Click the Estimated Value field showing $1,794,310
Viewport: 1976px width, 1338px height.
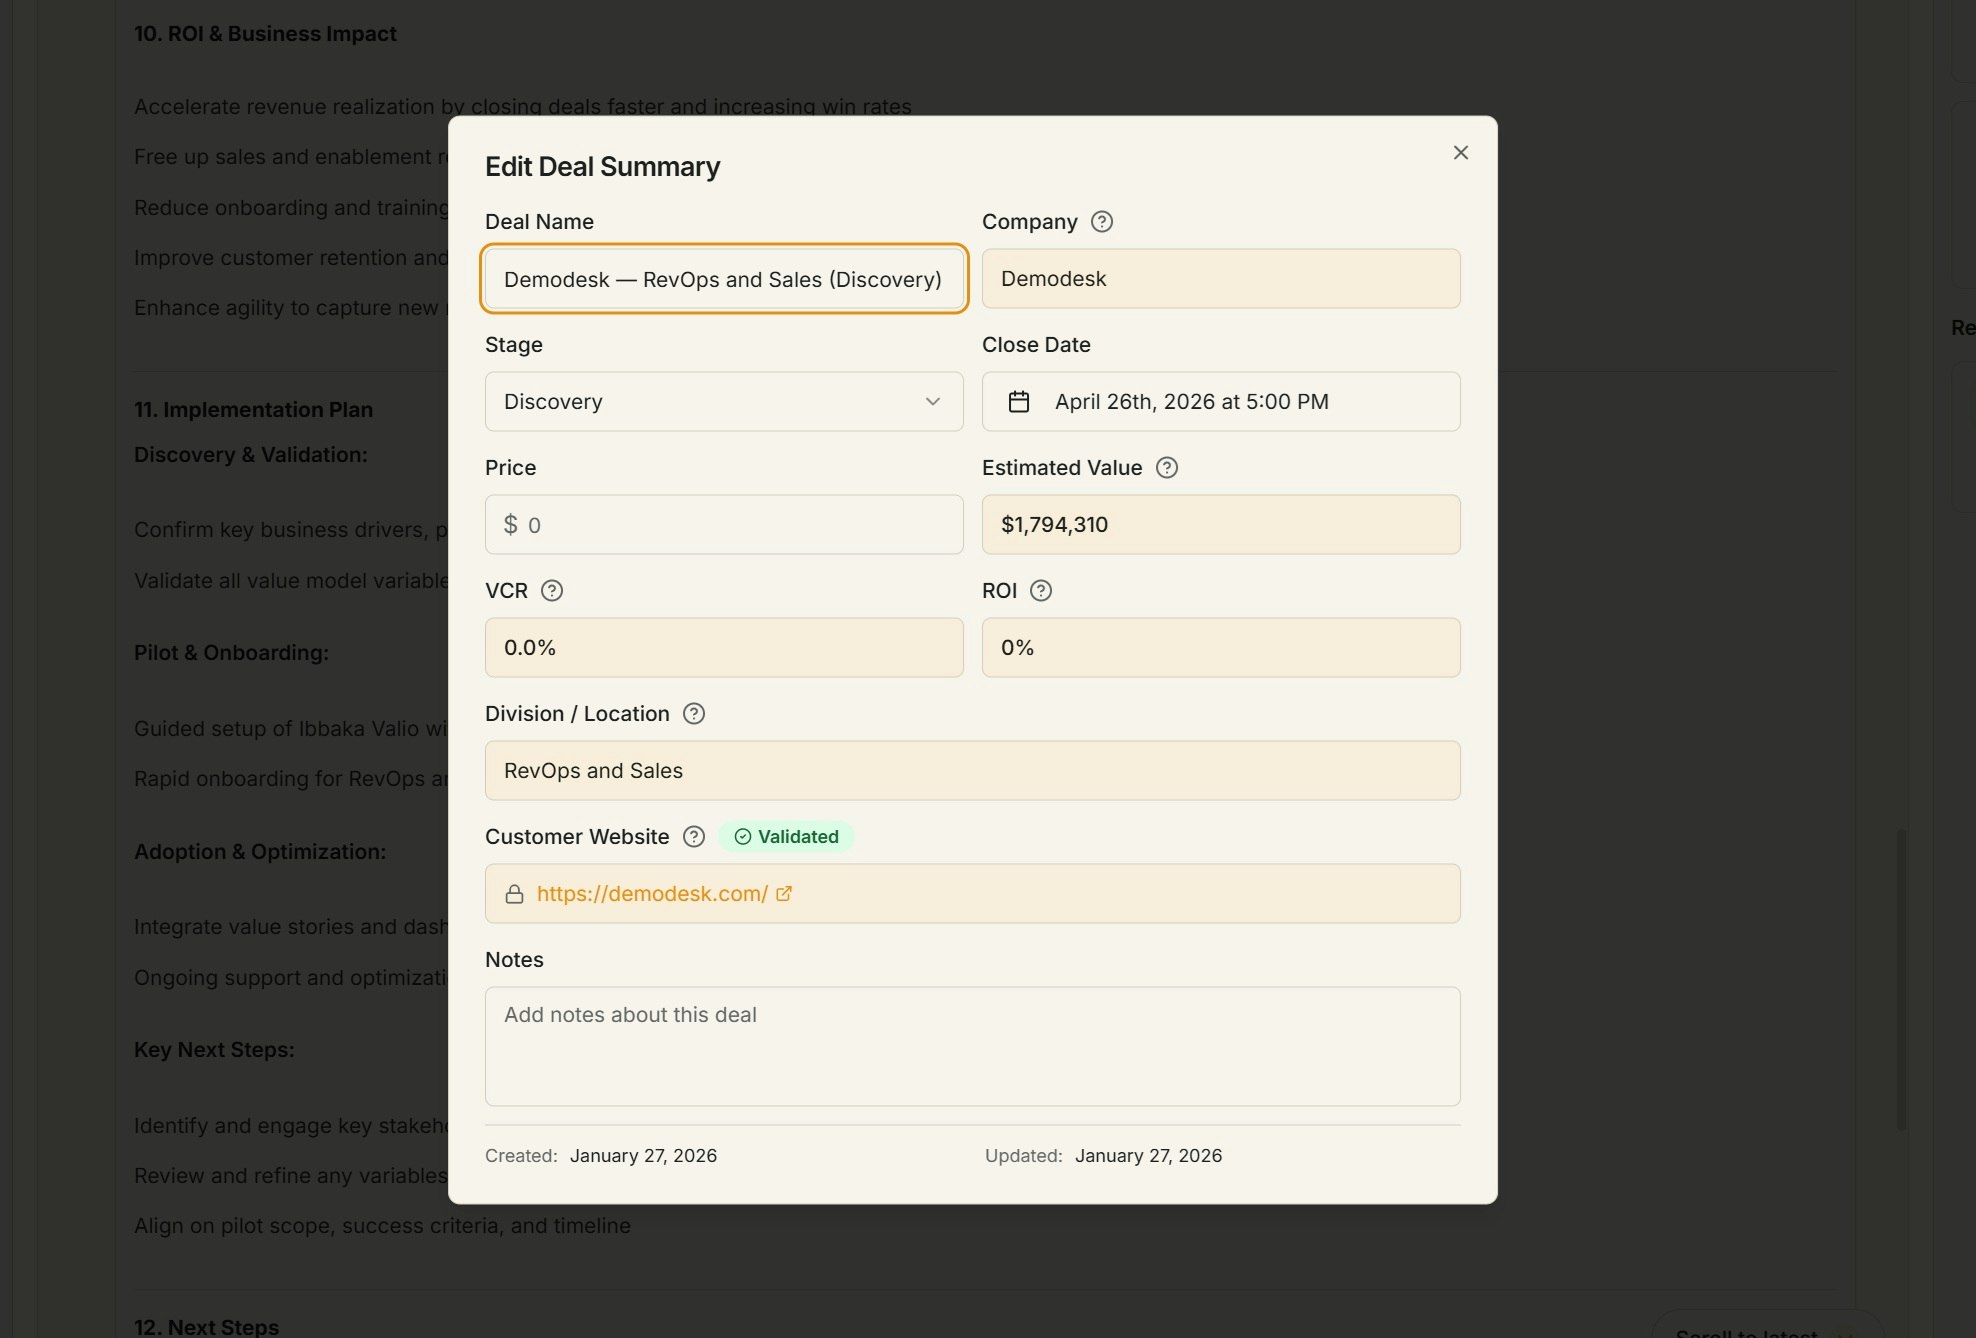[x=1220, y=524]
